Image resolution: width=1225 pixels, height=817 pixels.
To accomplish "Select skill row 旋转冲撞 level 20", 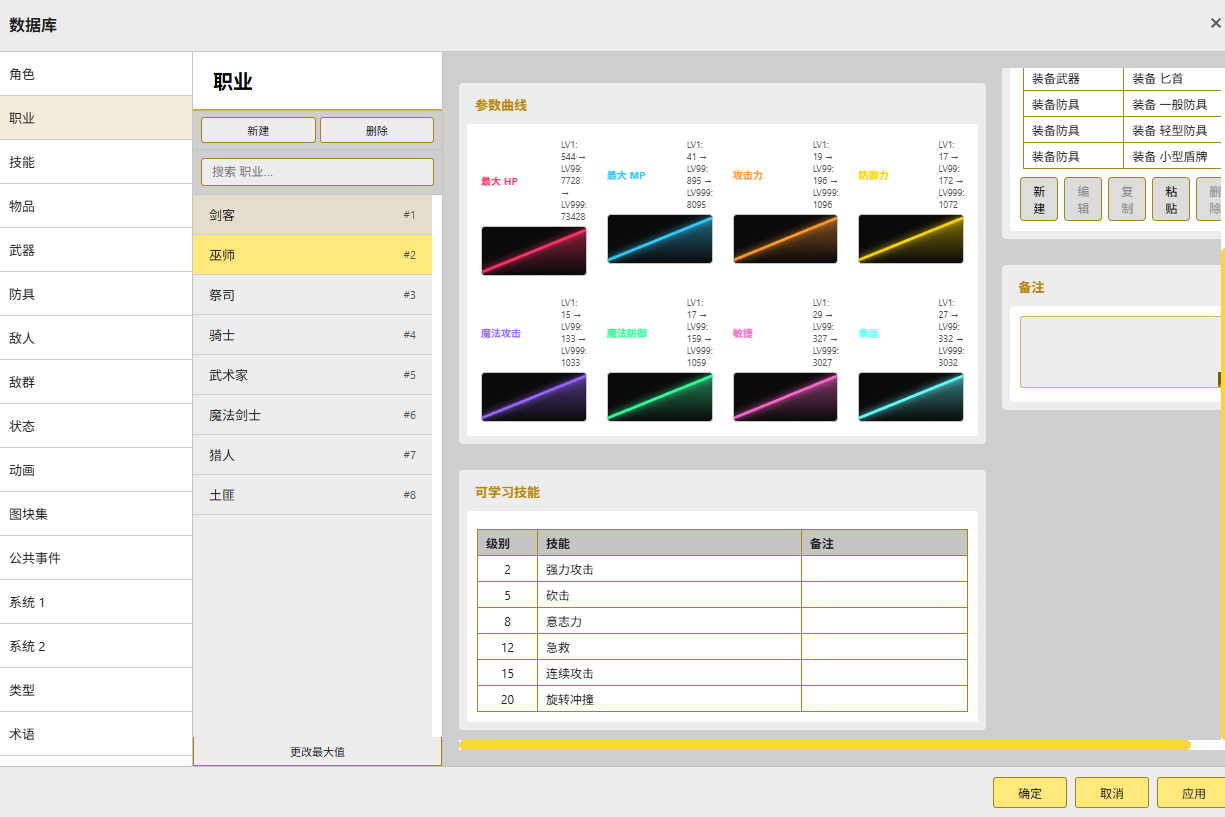I will point(722,699).
